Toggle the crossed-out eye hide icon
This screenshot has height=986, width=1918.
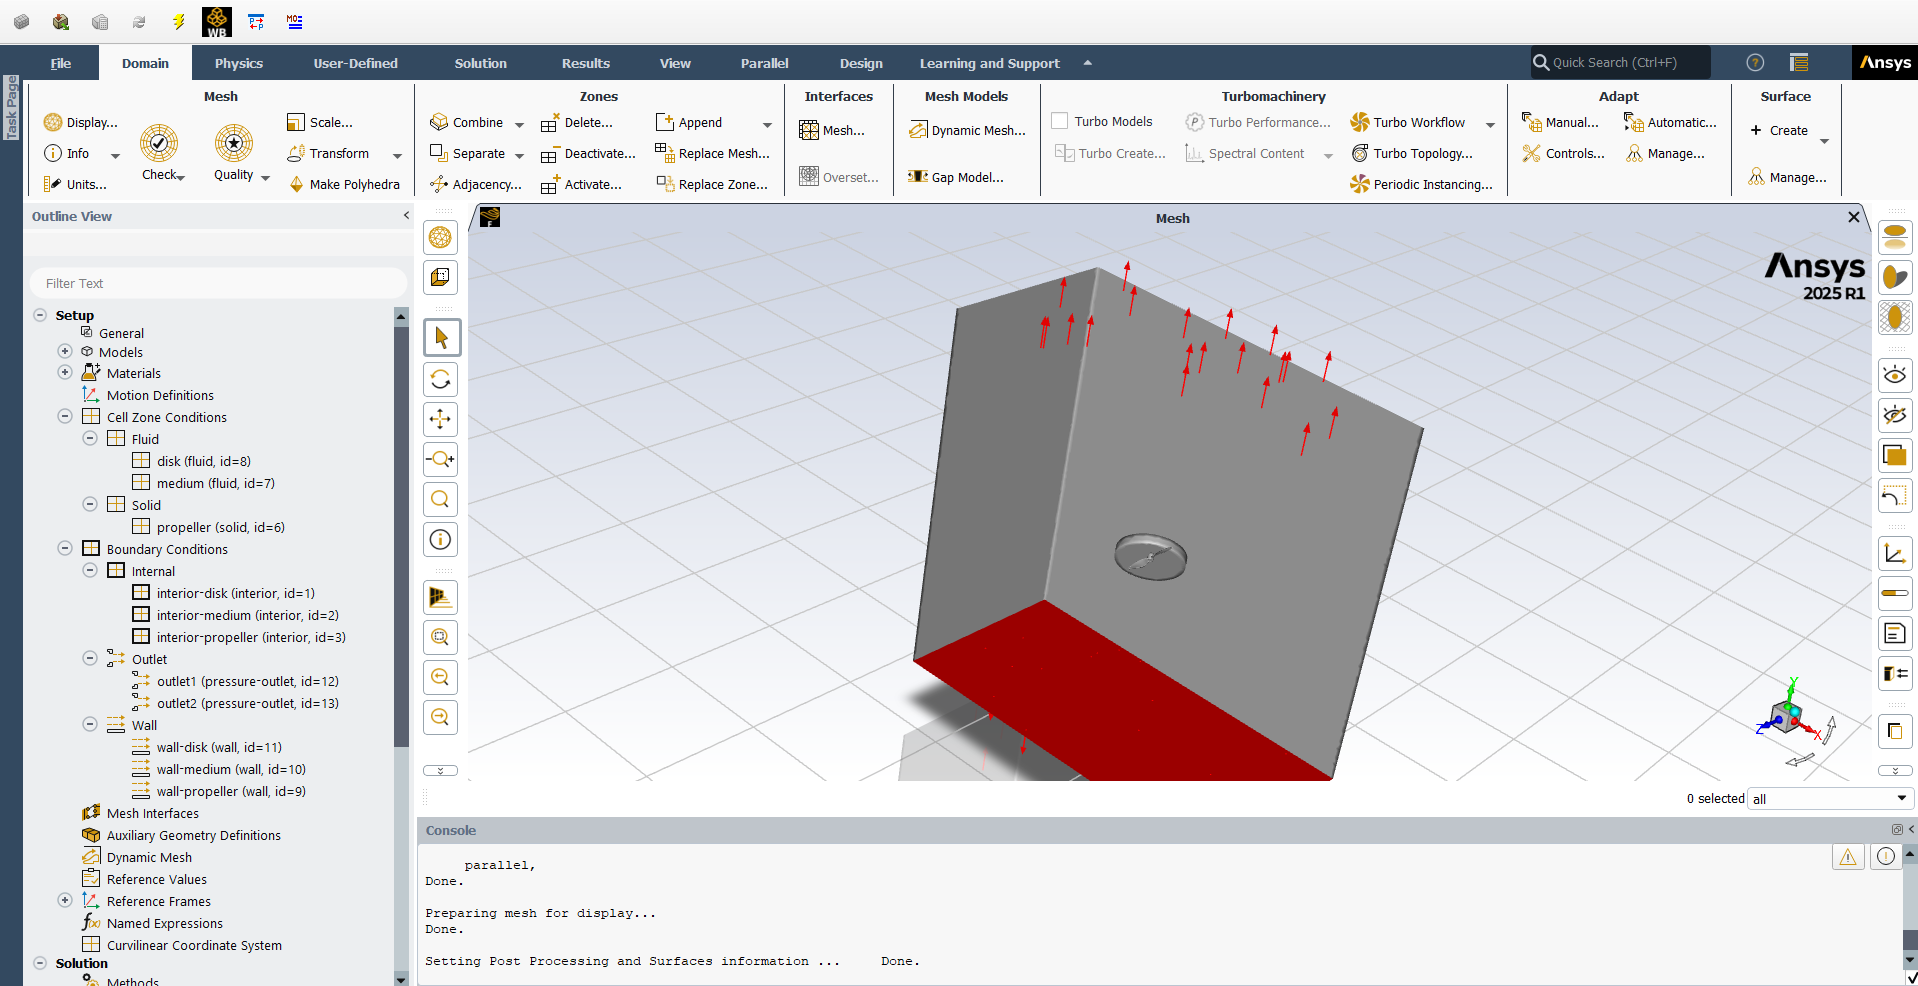click(1894, 415)
